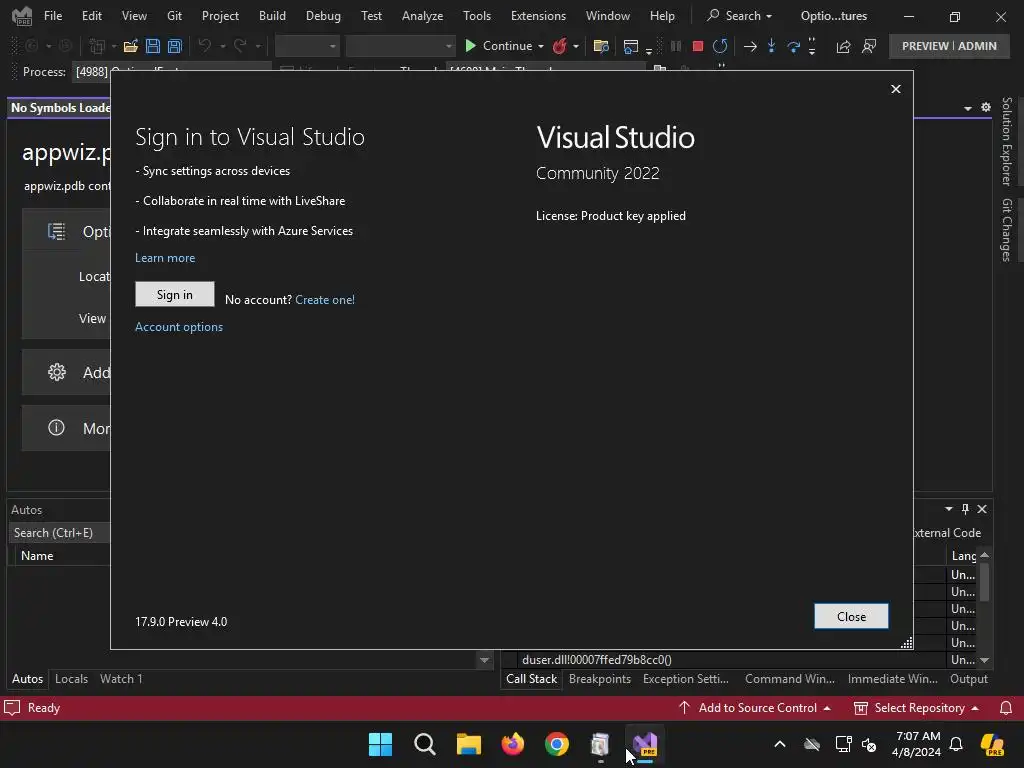Switch to the Locals tab
Screen dimensions: 1024x768
(x=71, y=679)
